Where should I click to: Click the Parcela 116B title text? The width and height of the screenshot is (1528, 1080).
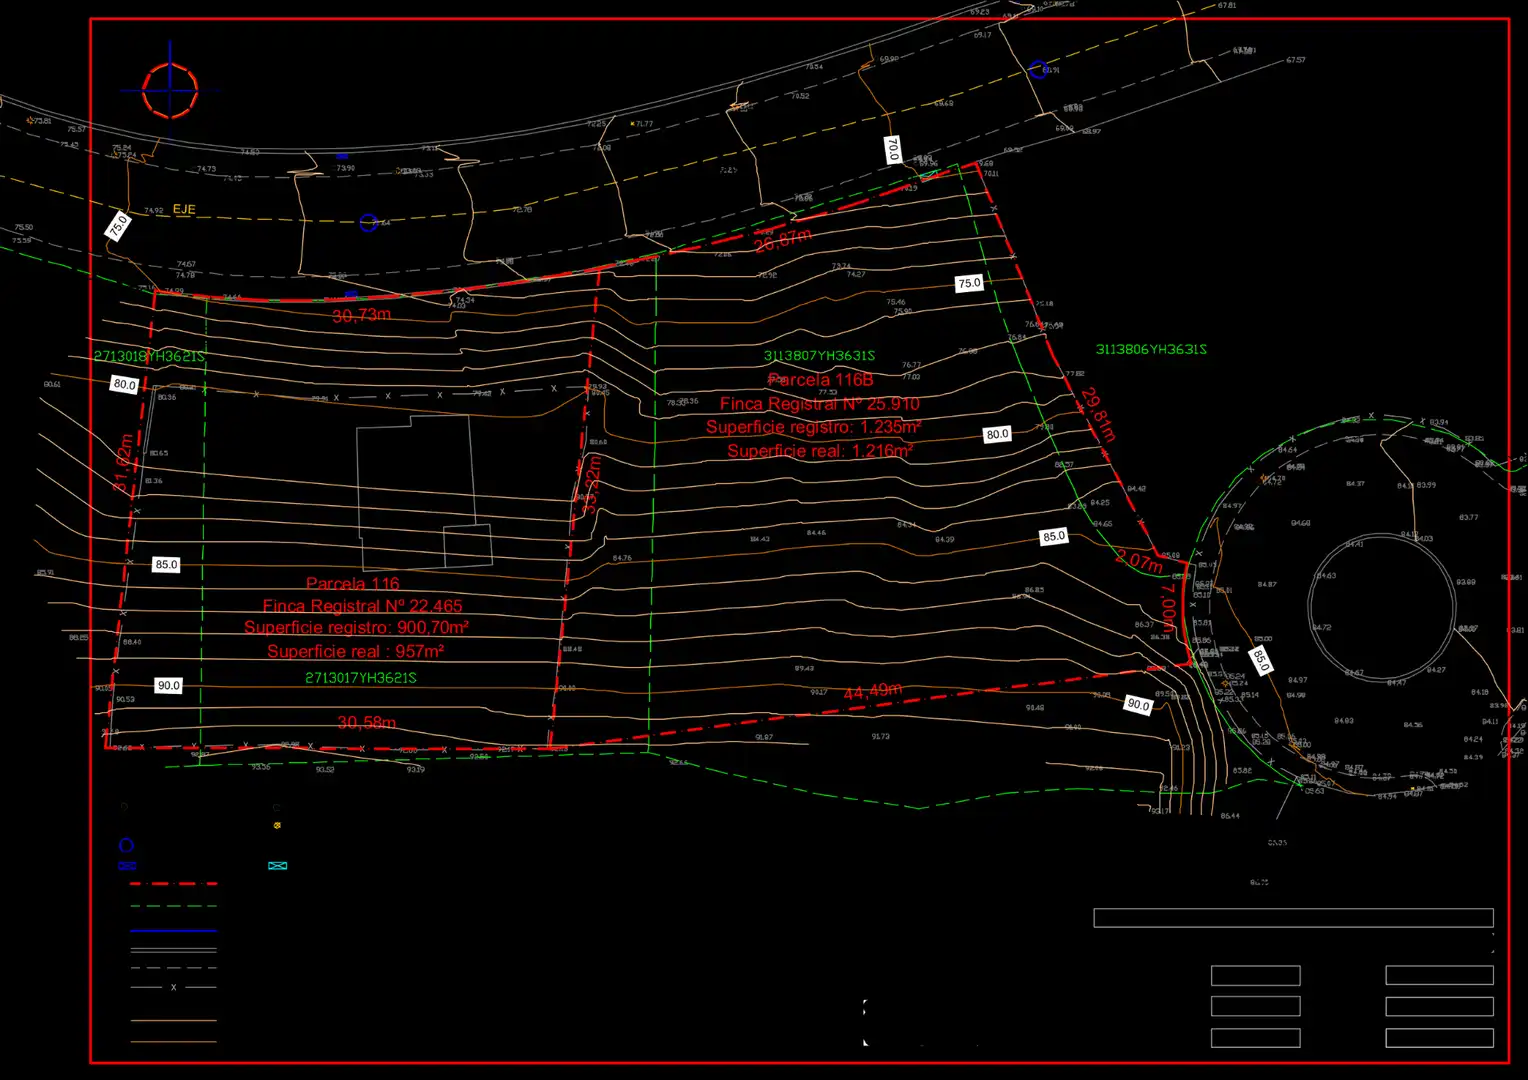[x=820, y=380]
